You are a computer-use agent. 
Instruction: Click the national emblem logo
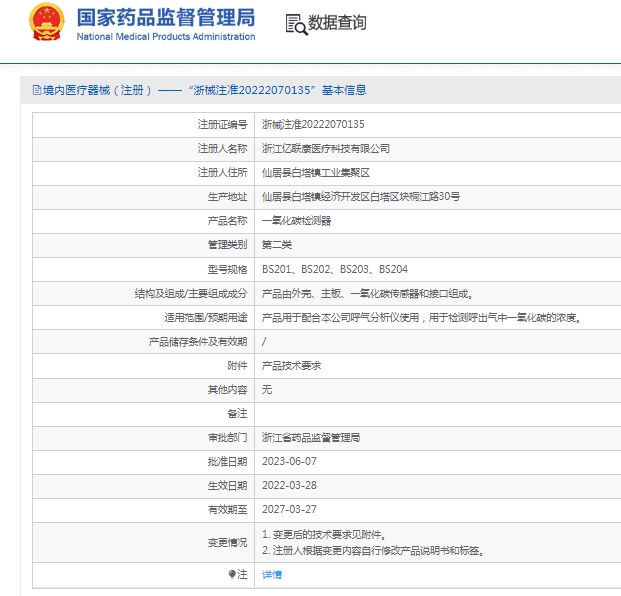point(47,22)
